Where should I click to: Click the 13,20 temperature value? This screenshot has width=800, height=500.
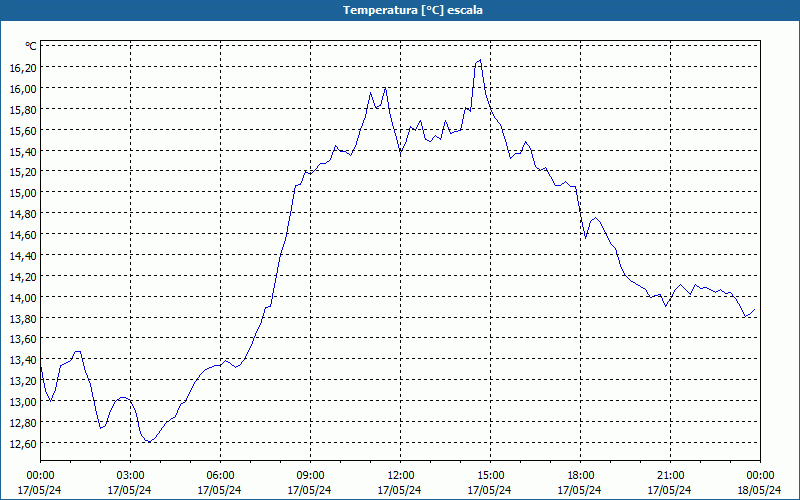click(x=23, y=381)
